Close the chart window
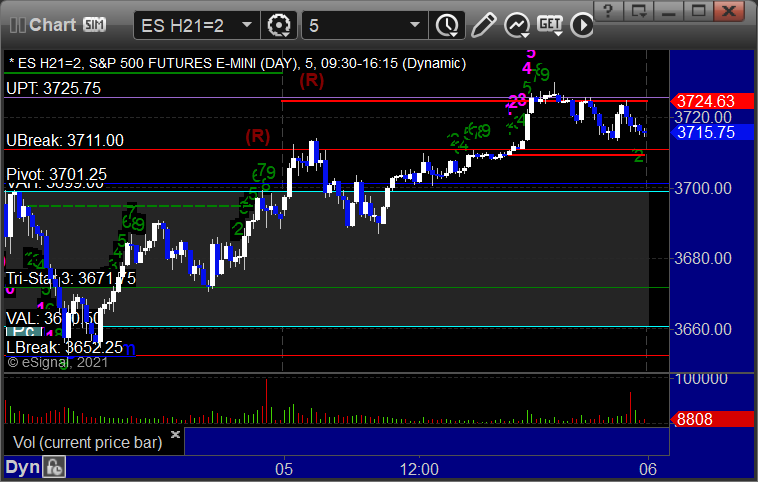The width and height of the screenshot is (758, 482). 729,10
